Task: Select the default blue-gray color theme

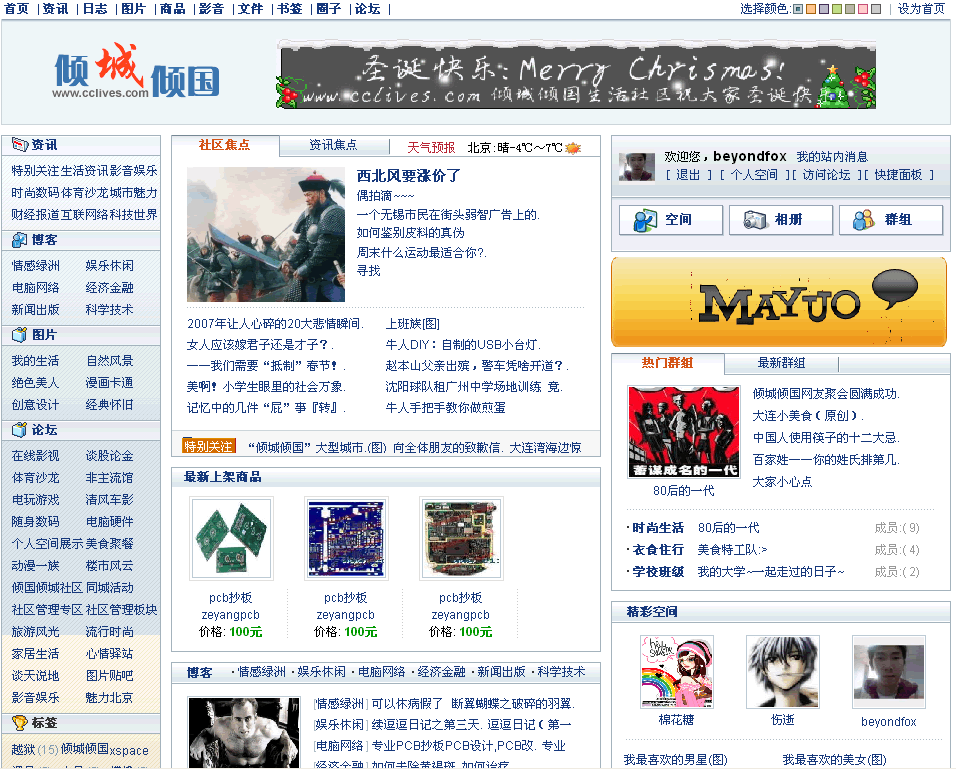Action: pos(798,9)
